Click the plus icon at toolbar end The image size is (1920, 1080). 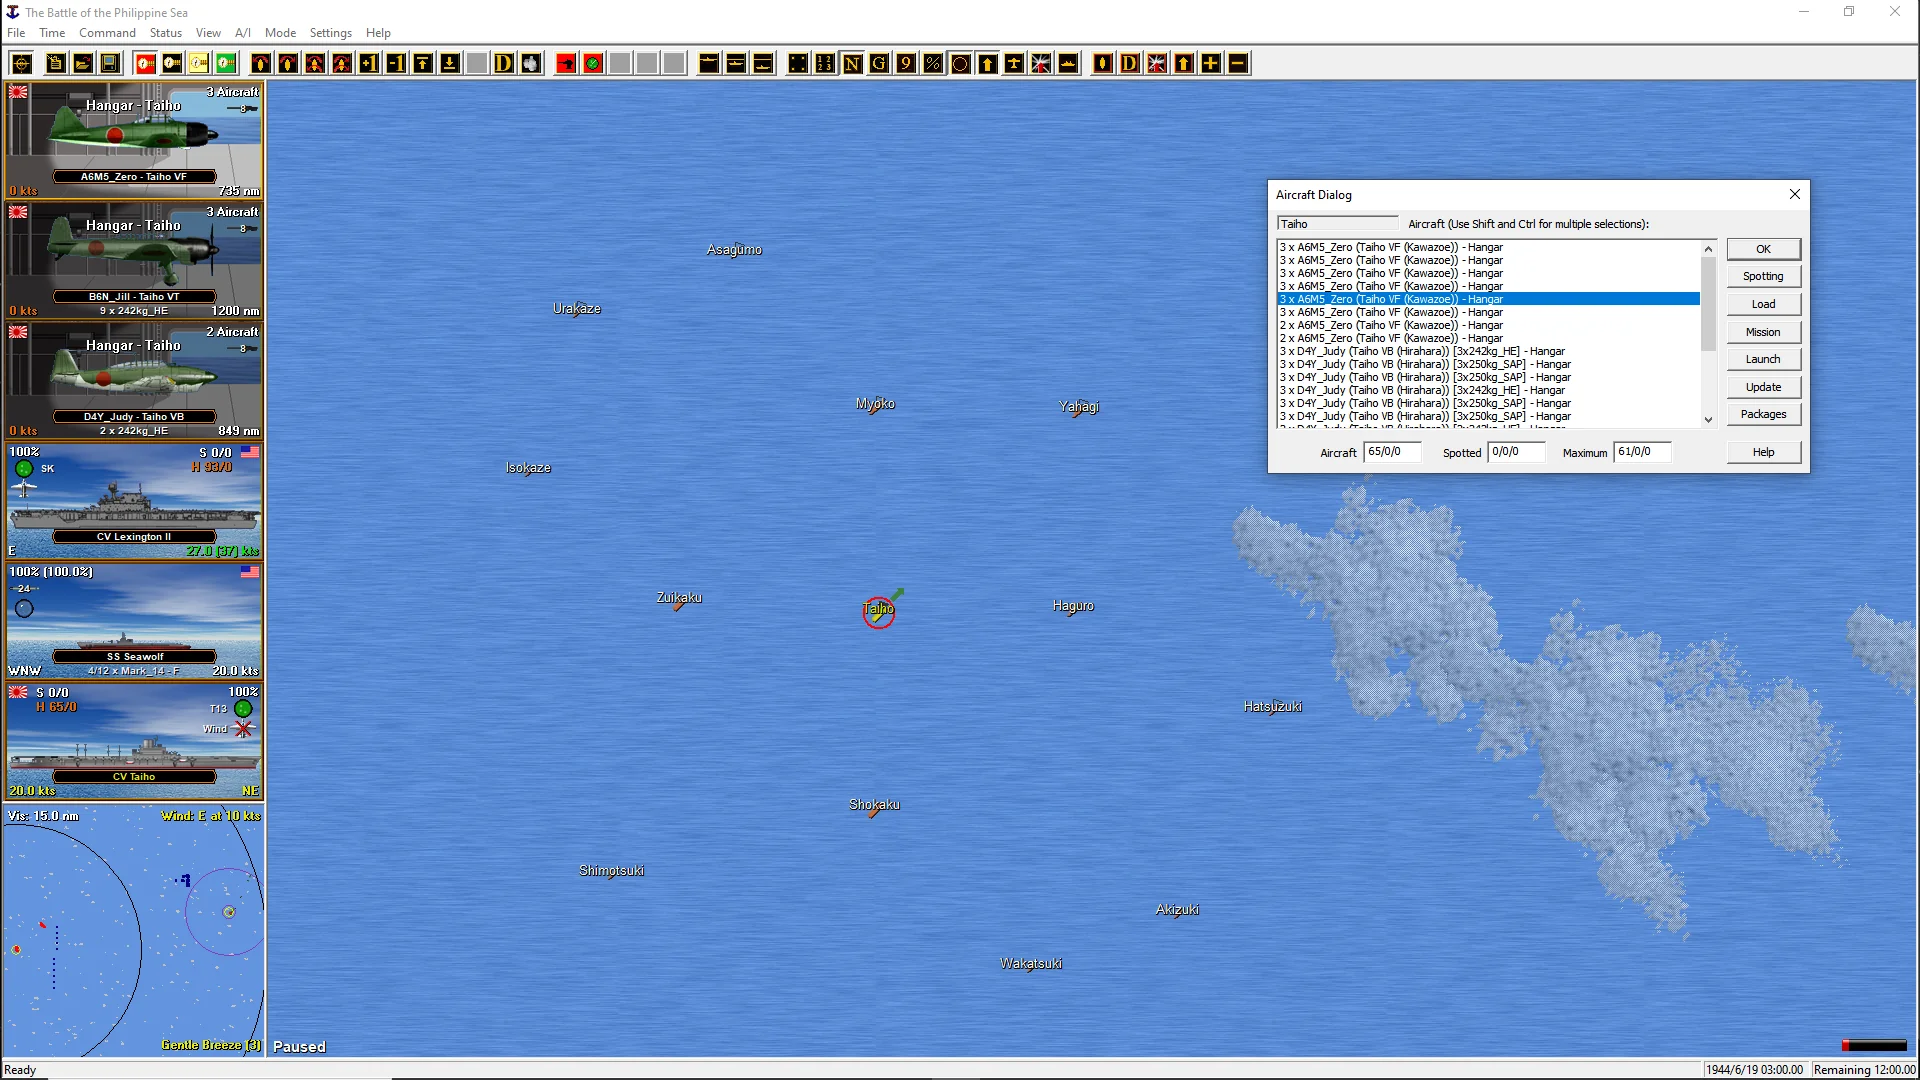(x=1211, y=64)
